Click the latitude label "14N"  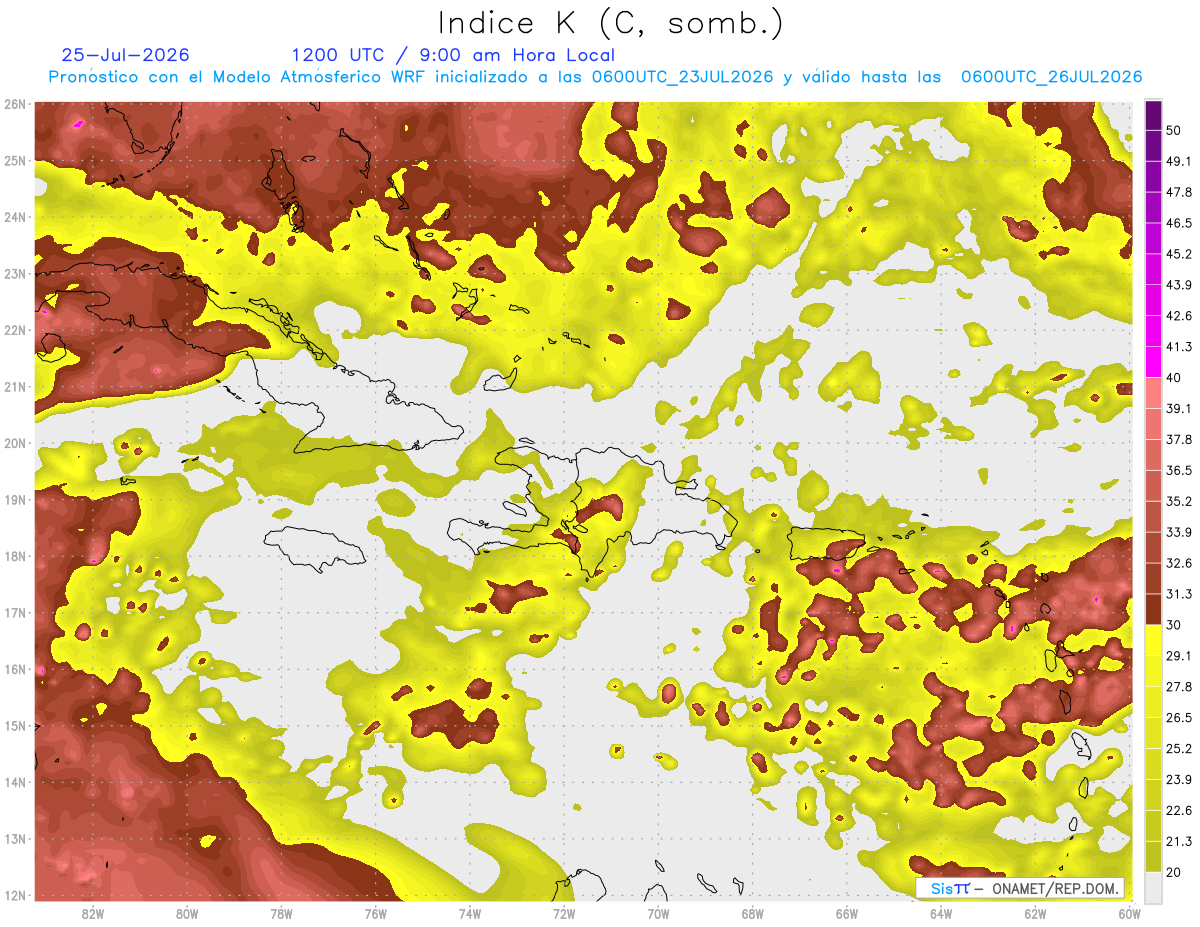click(x=15, y=782)
